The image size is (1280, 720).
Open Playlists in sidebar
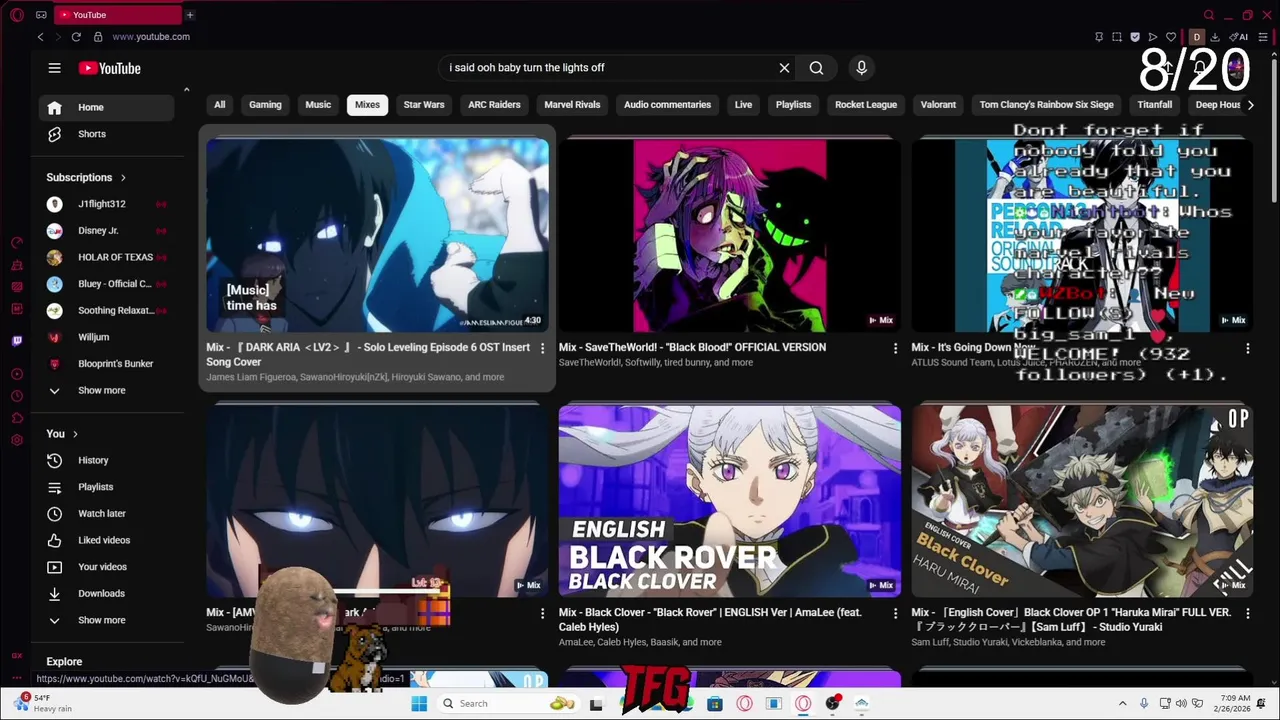point(107,487)
